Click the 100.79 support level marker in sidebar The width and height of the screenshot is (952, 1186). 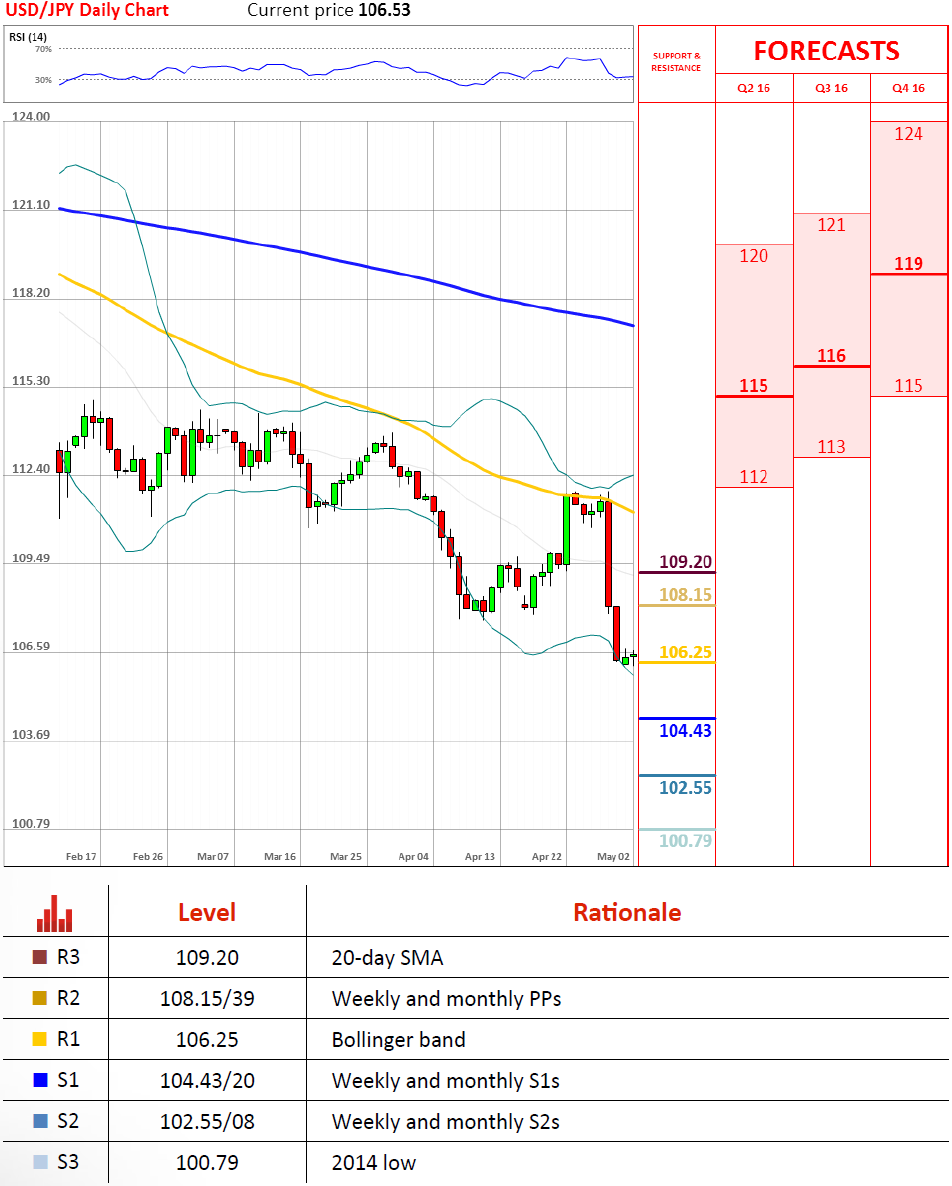coord(685,841)
